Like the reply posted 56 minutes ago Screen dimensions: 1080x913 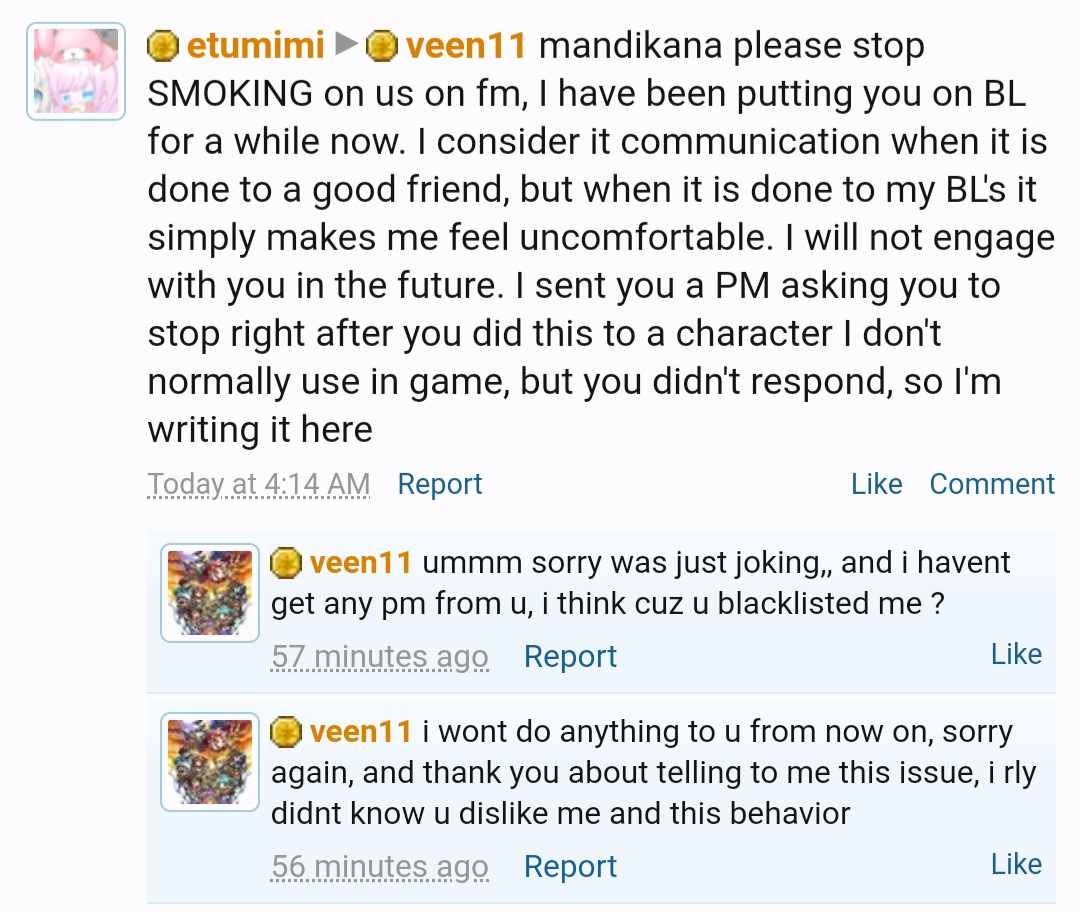(1016, 864)
